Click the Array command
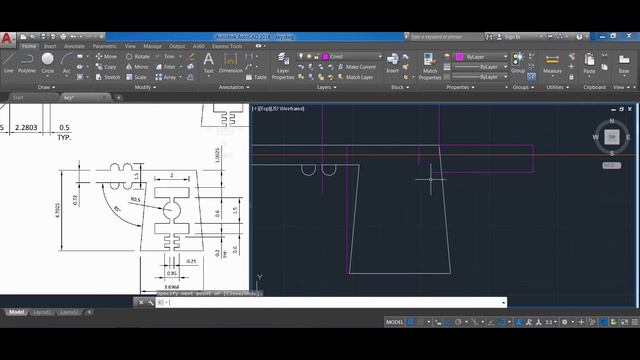 (166, 77)
